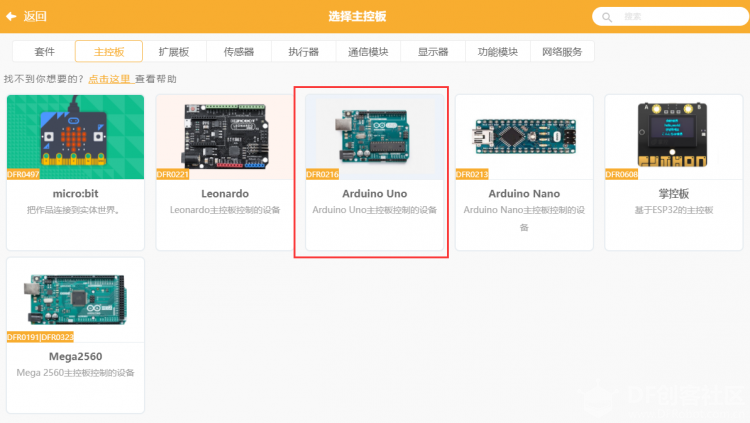Click the DFR0191|DFR0323 product code tag
The width and height of the screenshot is (750, 423).
[41, 337]
